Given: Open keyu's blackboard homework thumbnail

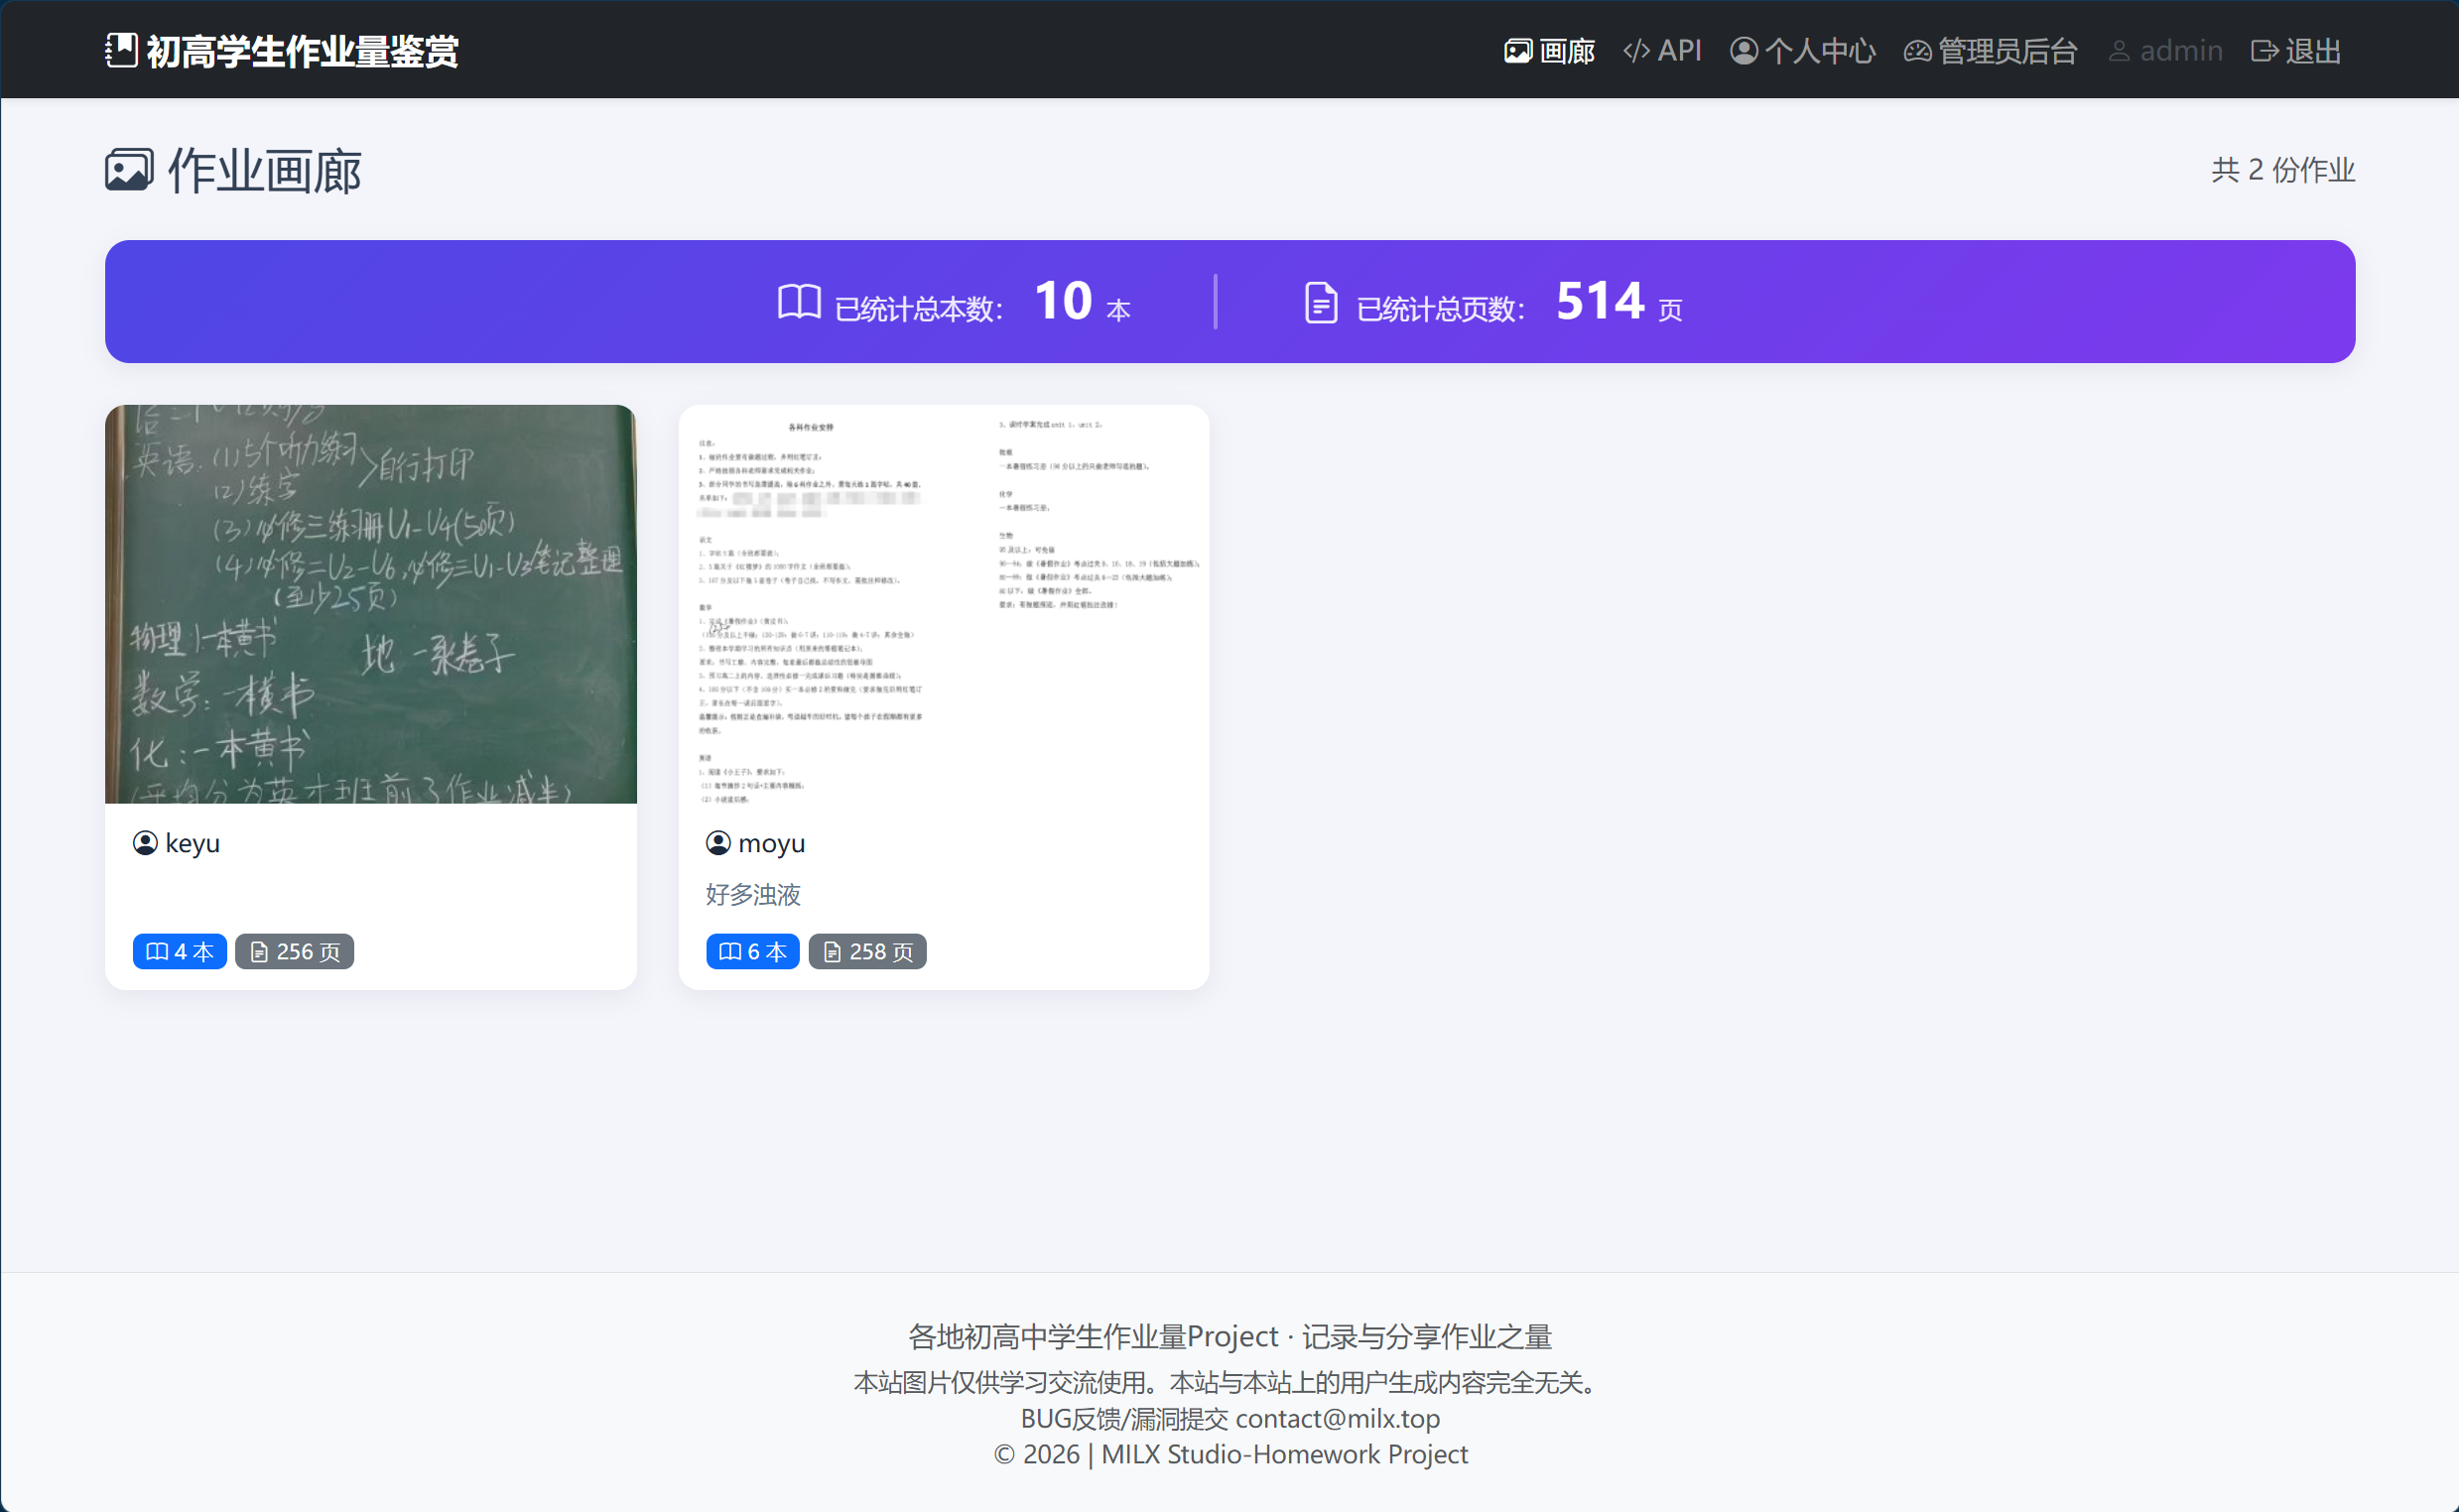Looking at the screenshot, I should point(370,603).
